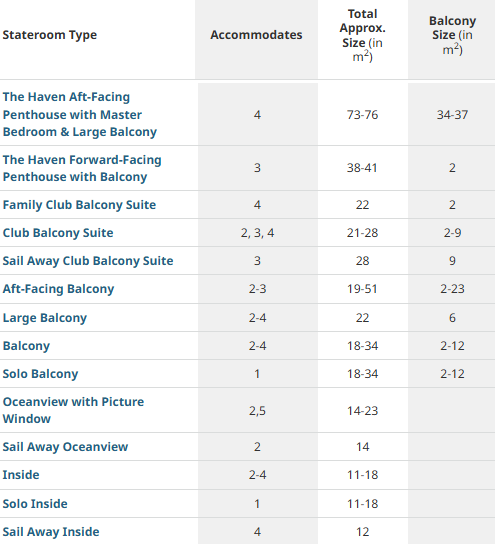Select the Sail Away Oceanview link

[x=65, y=447]
